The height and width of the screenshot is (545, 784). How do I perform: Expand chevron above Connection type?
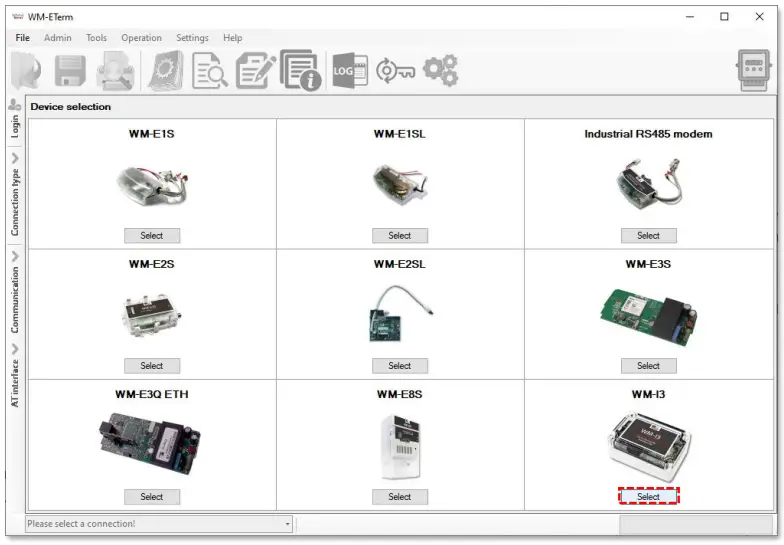[15, 158]
